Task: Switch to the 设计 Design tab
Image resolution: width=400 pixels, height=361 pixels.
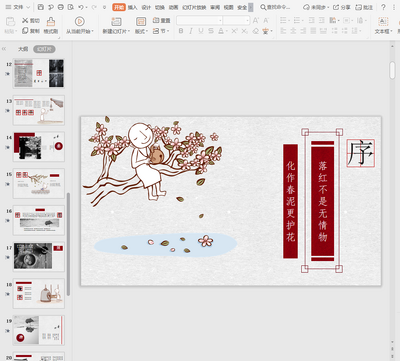Action: (146, 7)
